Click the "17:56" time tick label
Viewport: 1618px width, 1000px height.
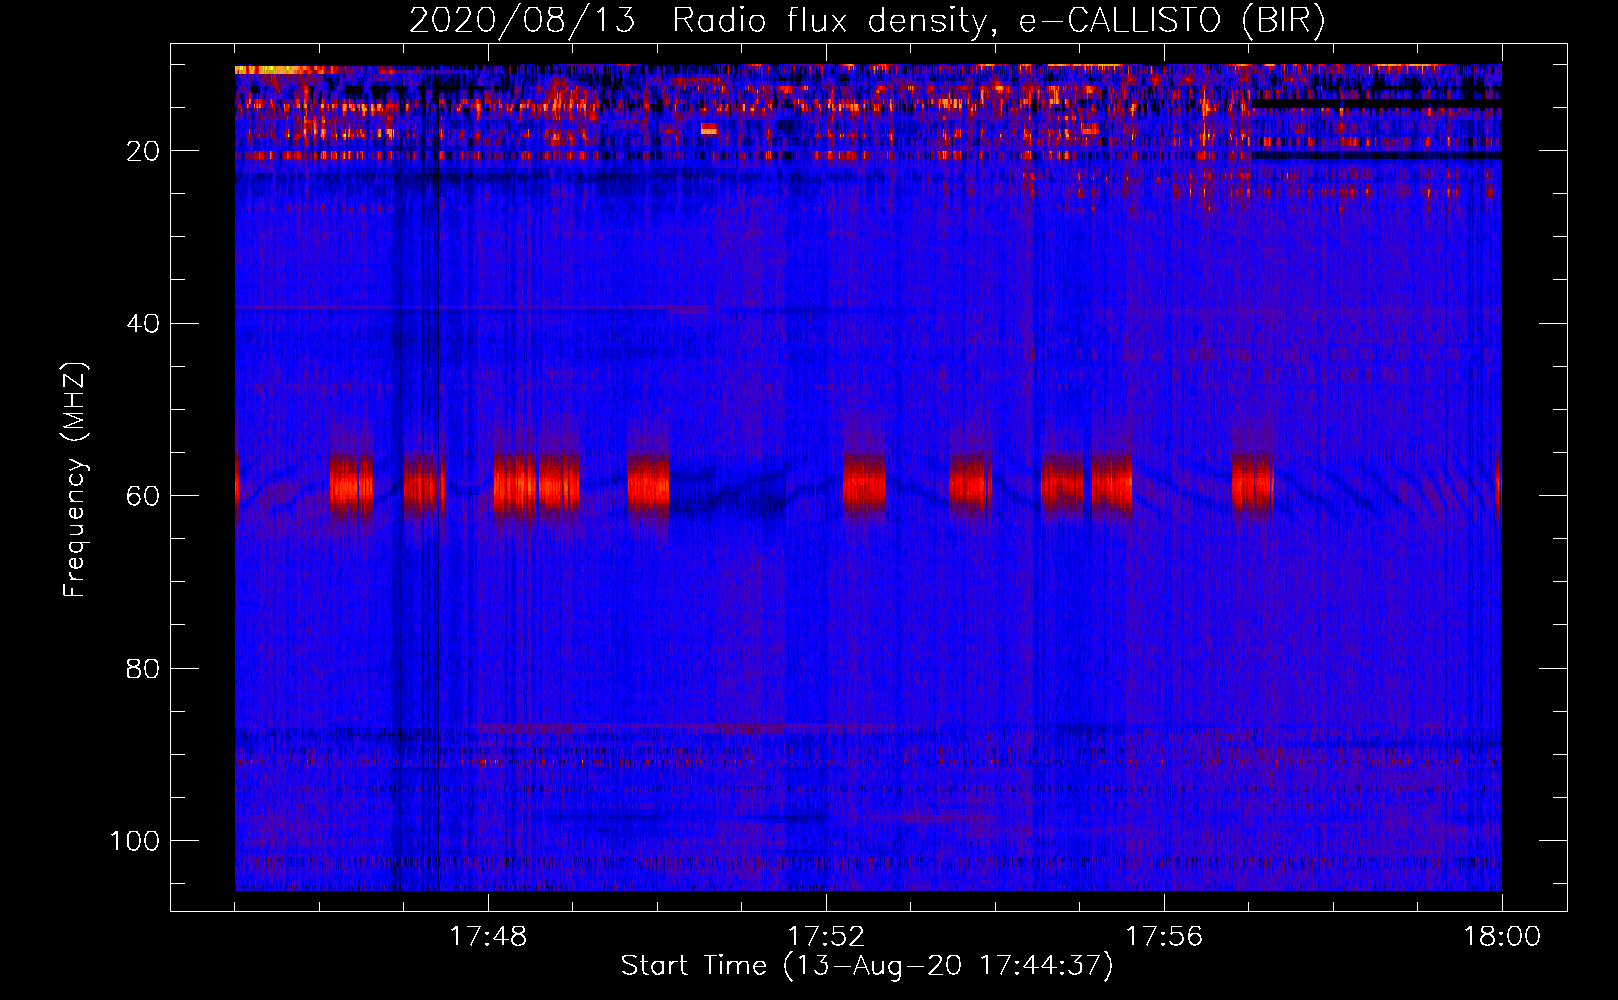click(x=1164, y=937)
